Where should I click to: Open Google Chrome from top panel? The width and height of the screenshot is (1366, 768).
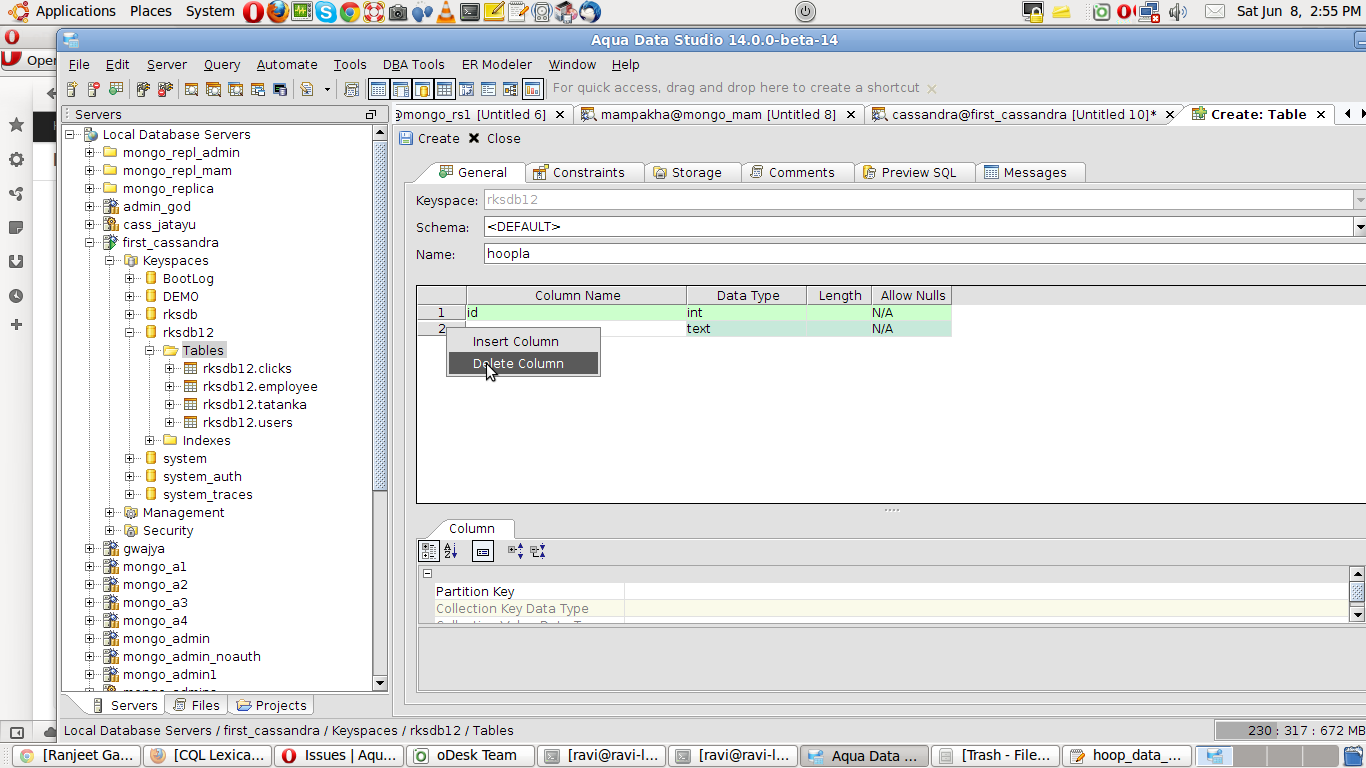click(x=349, y=12)
